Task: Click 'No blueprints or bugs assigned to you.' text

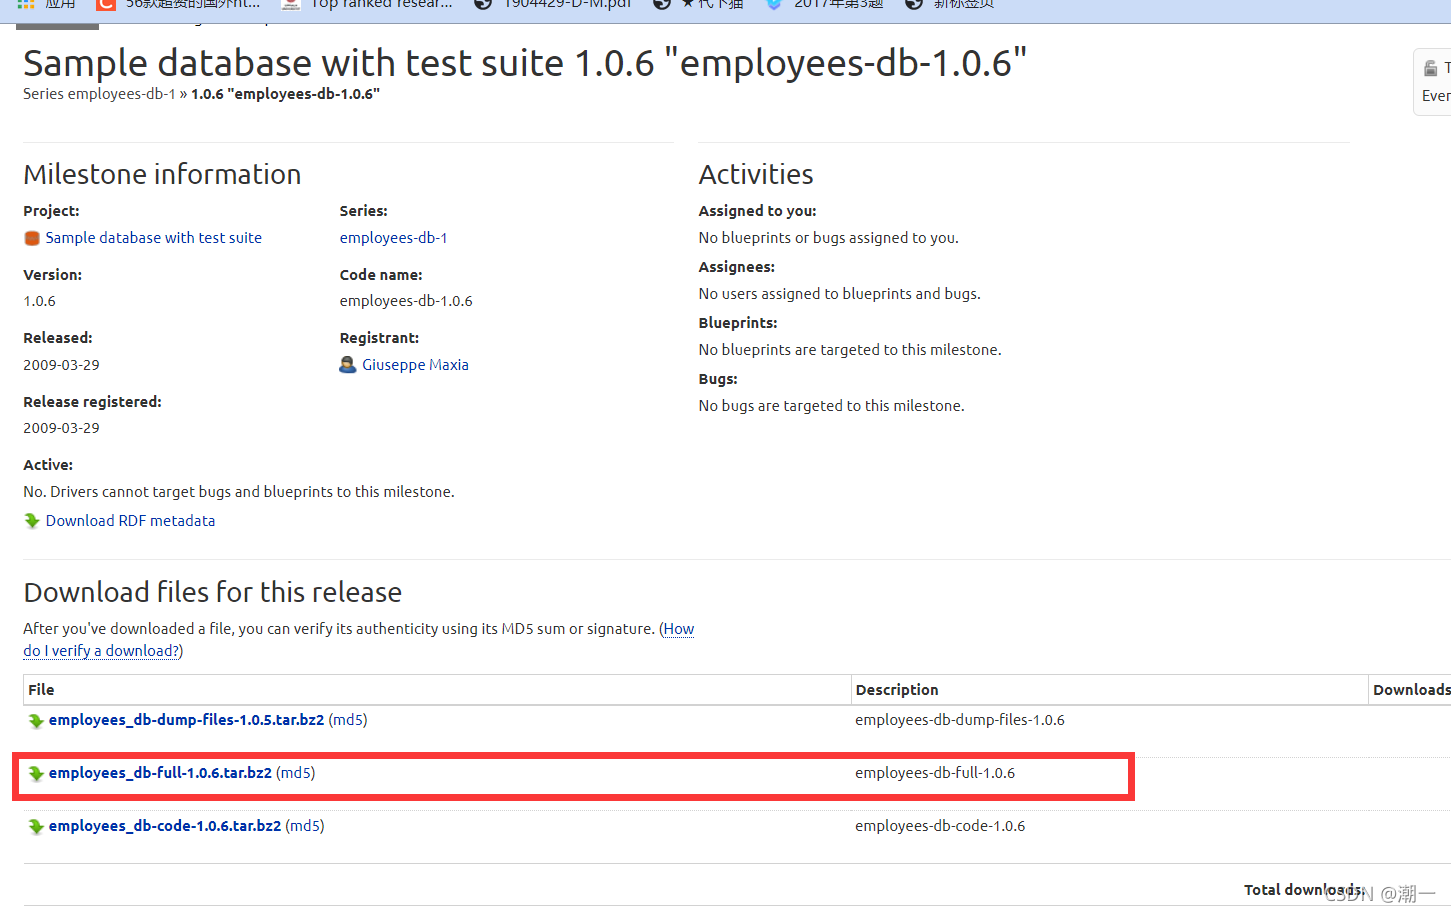Action: [829, 238]
